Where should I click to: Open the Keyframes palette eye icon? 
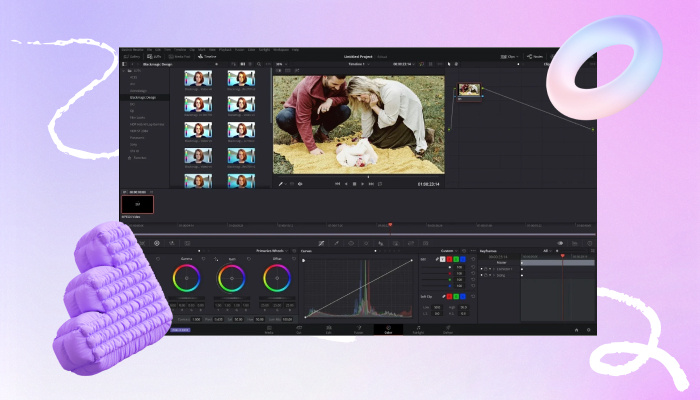click(x=560, y=243)
